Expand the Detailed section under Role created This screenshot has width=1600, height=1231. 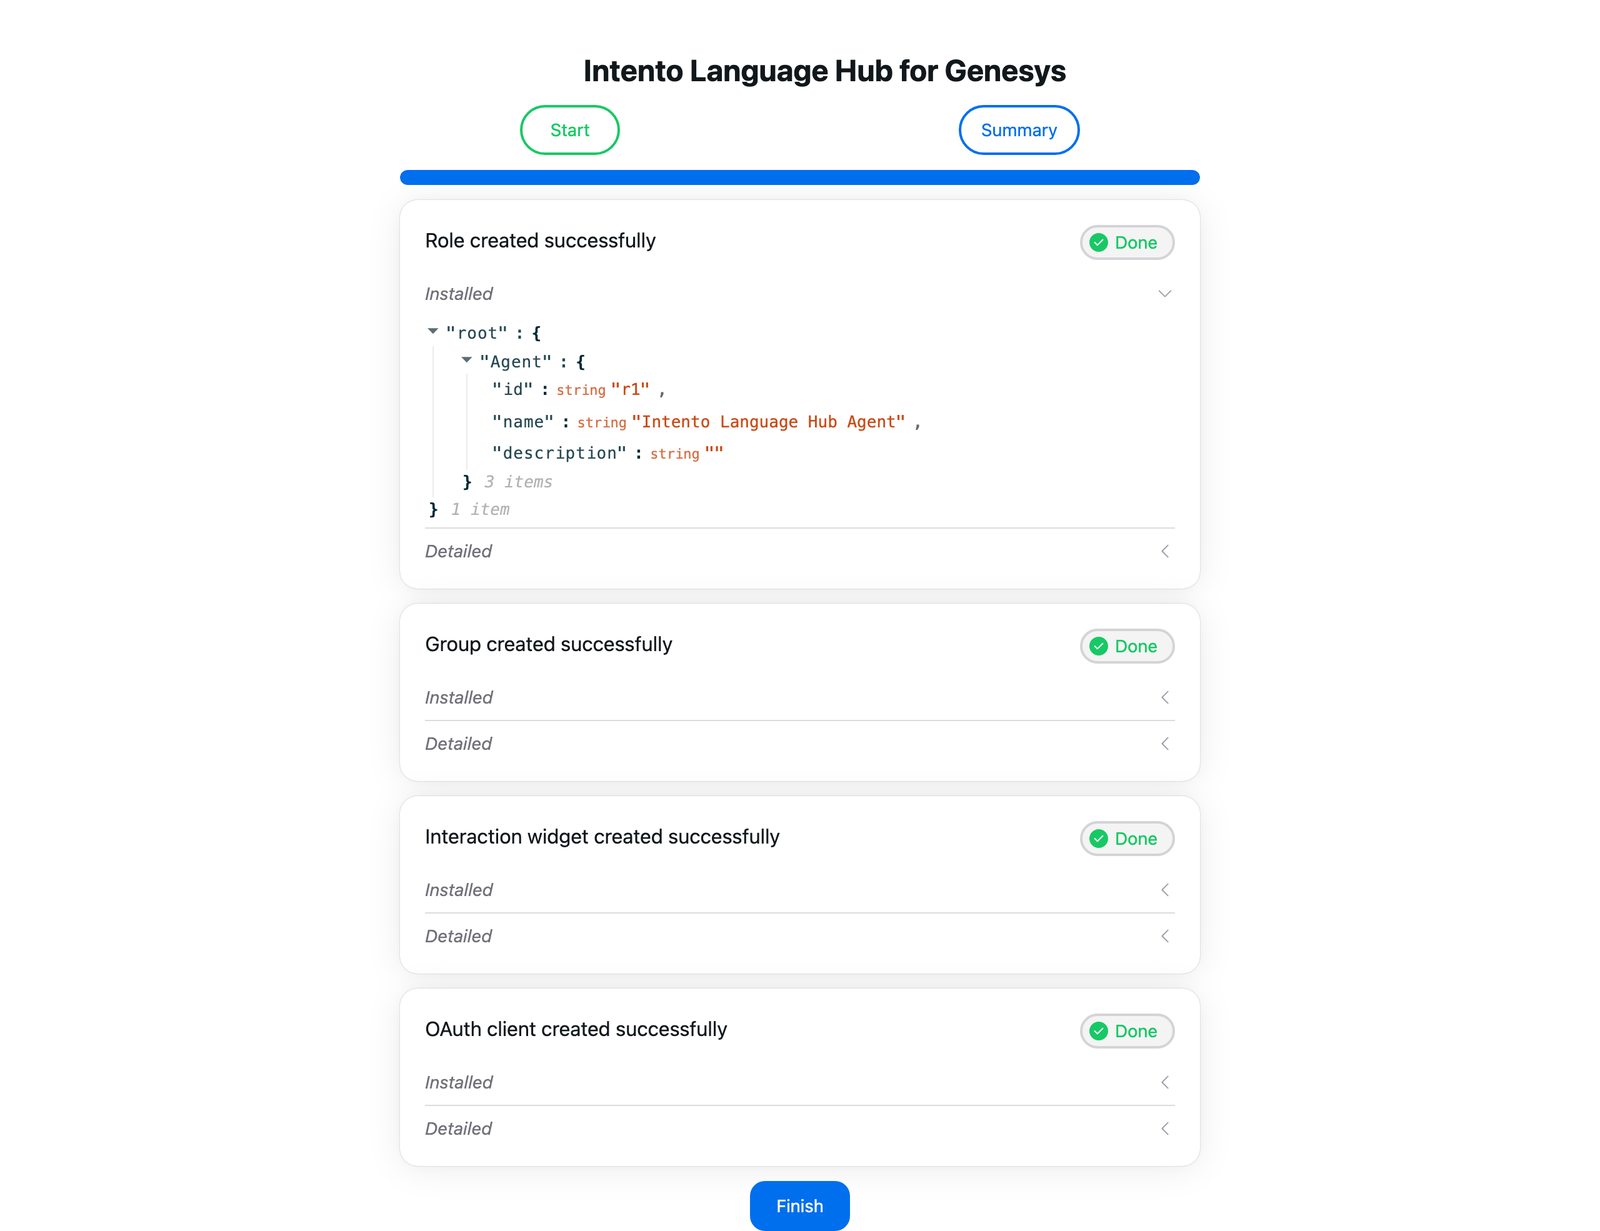[799, 551]
